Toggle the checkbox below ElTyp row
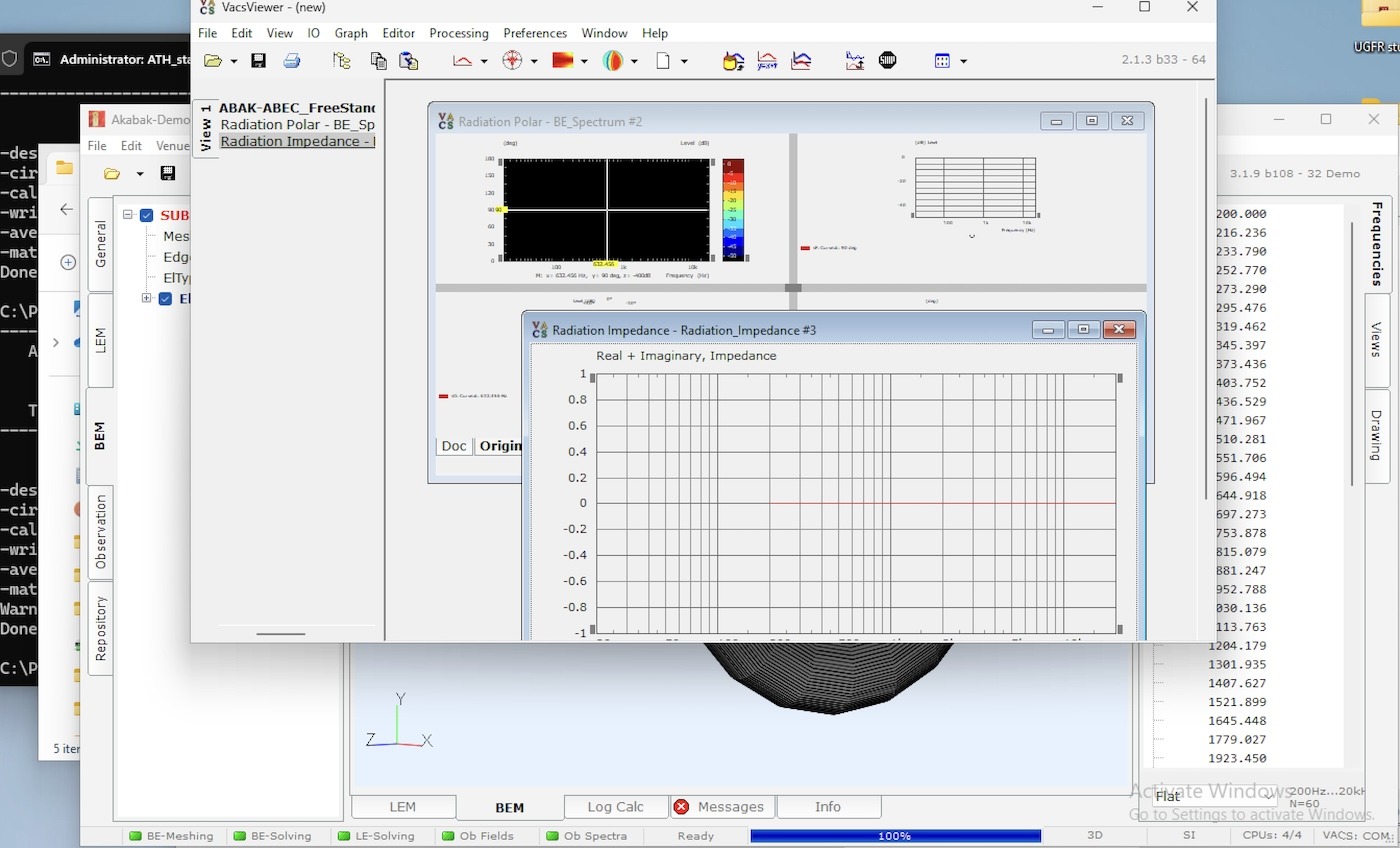This screenshot has width=1400, height=848. point(166,298)
